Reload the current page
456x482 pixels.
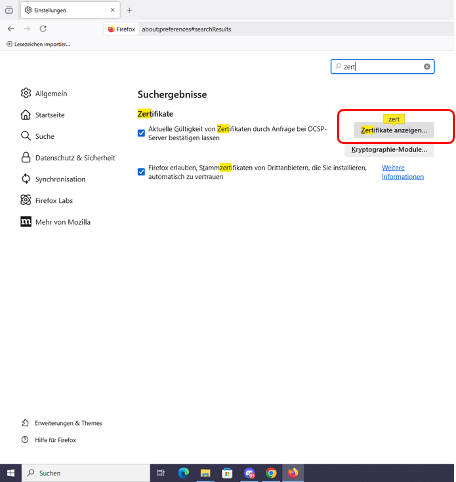pyautogui.click(x=43, y=29)
